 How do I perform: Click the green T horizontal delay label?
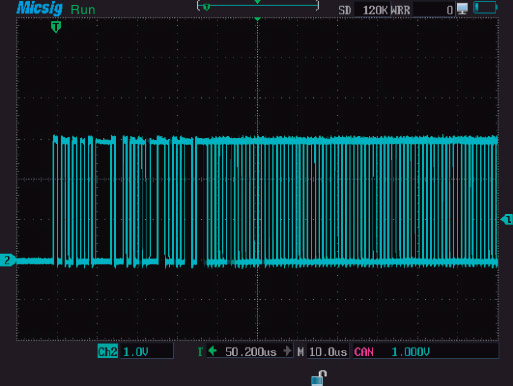200,352
